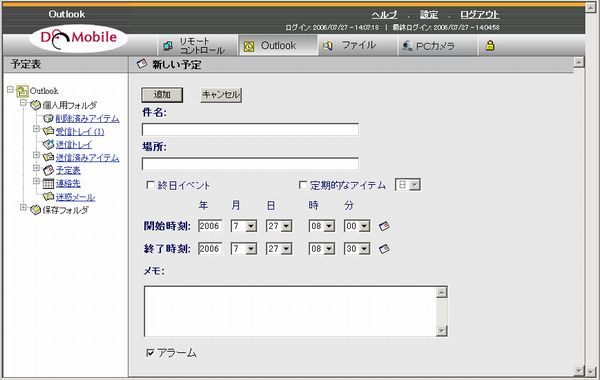This screenshot has width=600, height=380.
Task: Open the 受信トレイ (1) link
Action: click(80, 132)
